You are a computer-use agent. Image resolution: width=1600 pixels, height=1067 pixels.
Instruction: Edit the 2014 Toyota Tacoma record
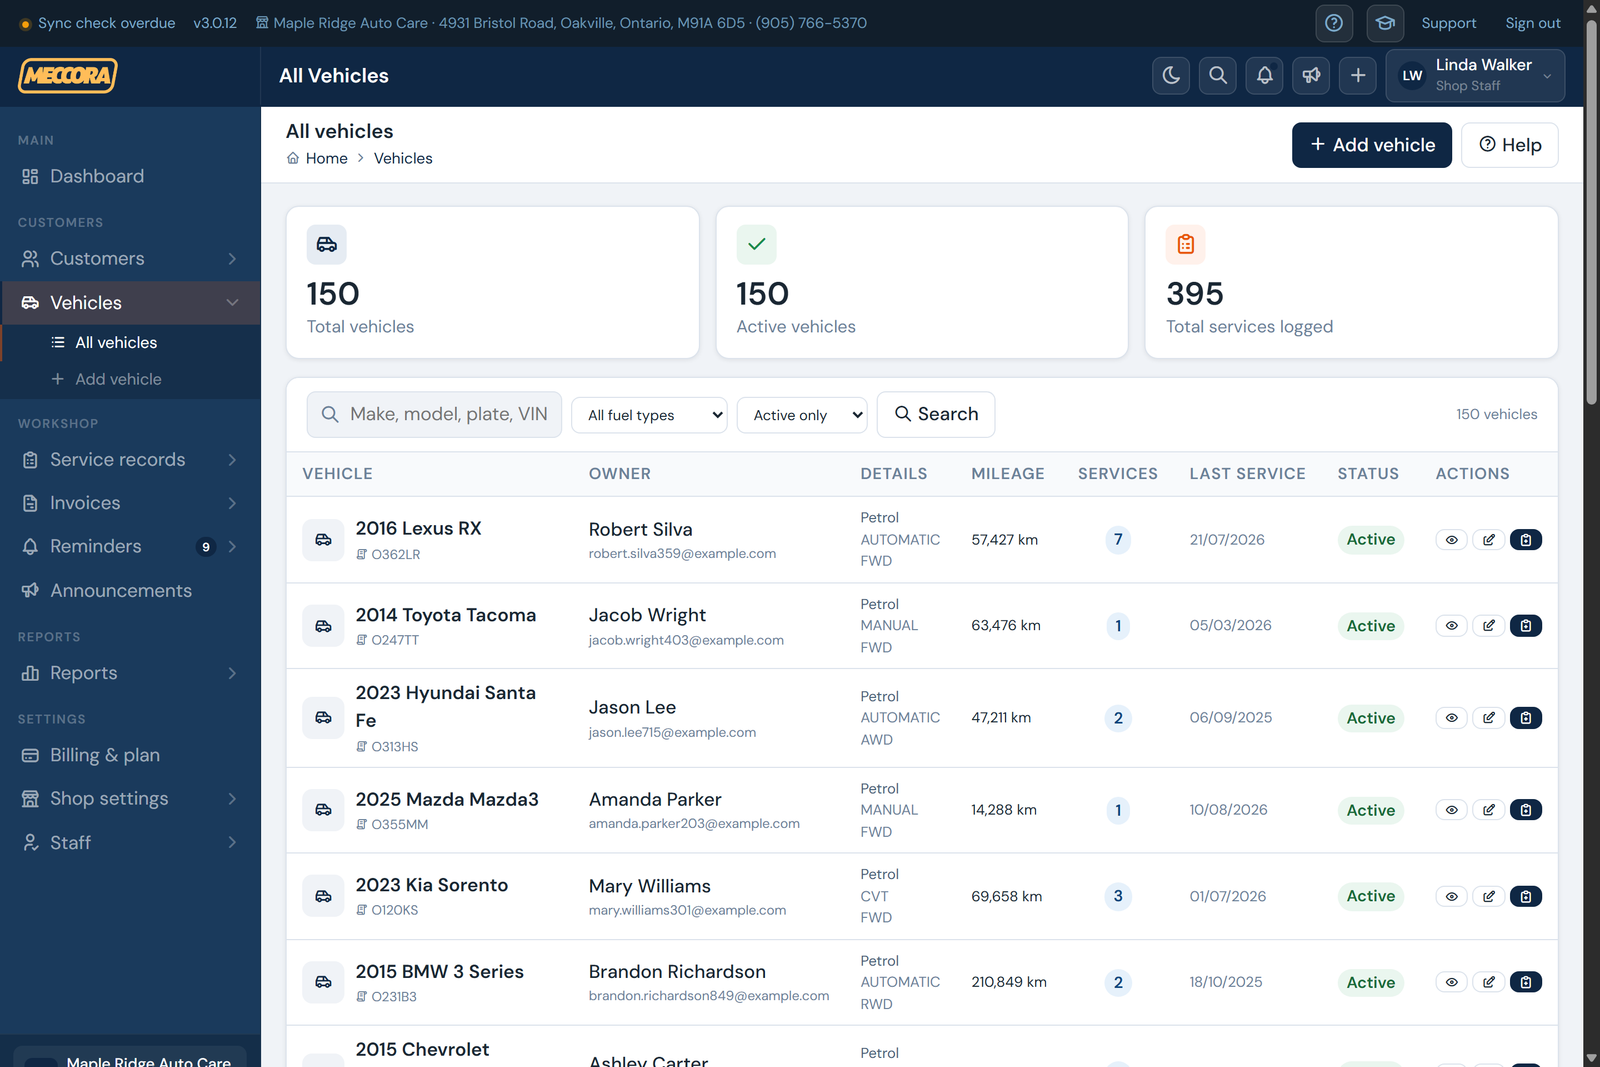tap(1489, 626)
